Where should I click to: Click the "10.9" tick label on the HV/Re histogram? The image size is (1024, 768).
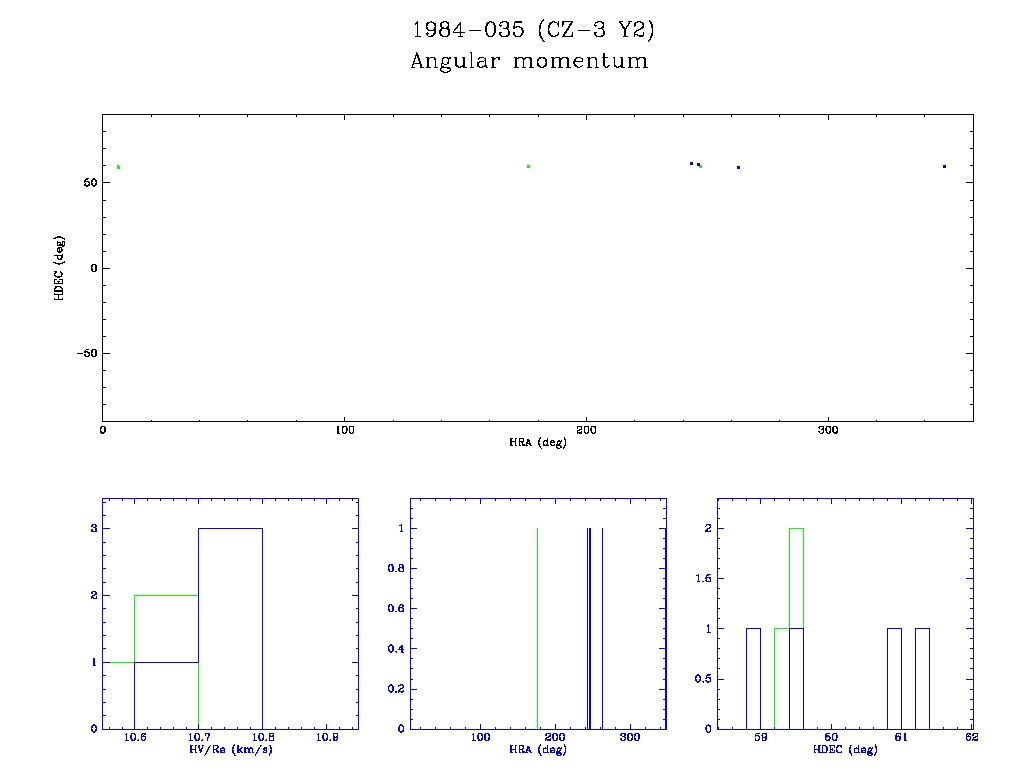tap(328, 737)
